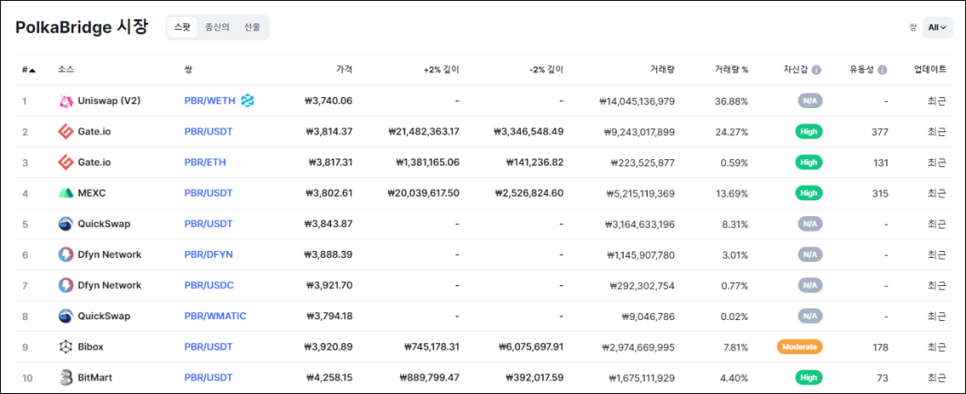
Task: Click the Gate.io PBR/ETH pair link
Action: [205, 163]
